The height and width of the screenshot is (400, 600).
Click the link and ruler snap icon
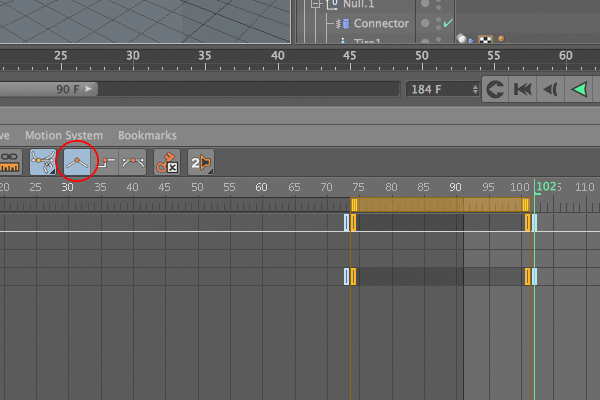(9, 162)
